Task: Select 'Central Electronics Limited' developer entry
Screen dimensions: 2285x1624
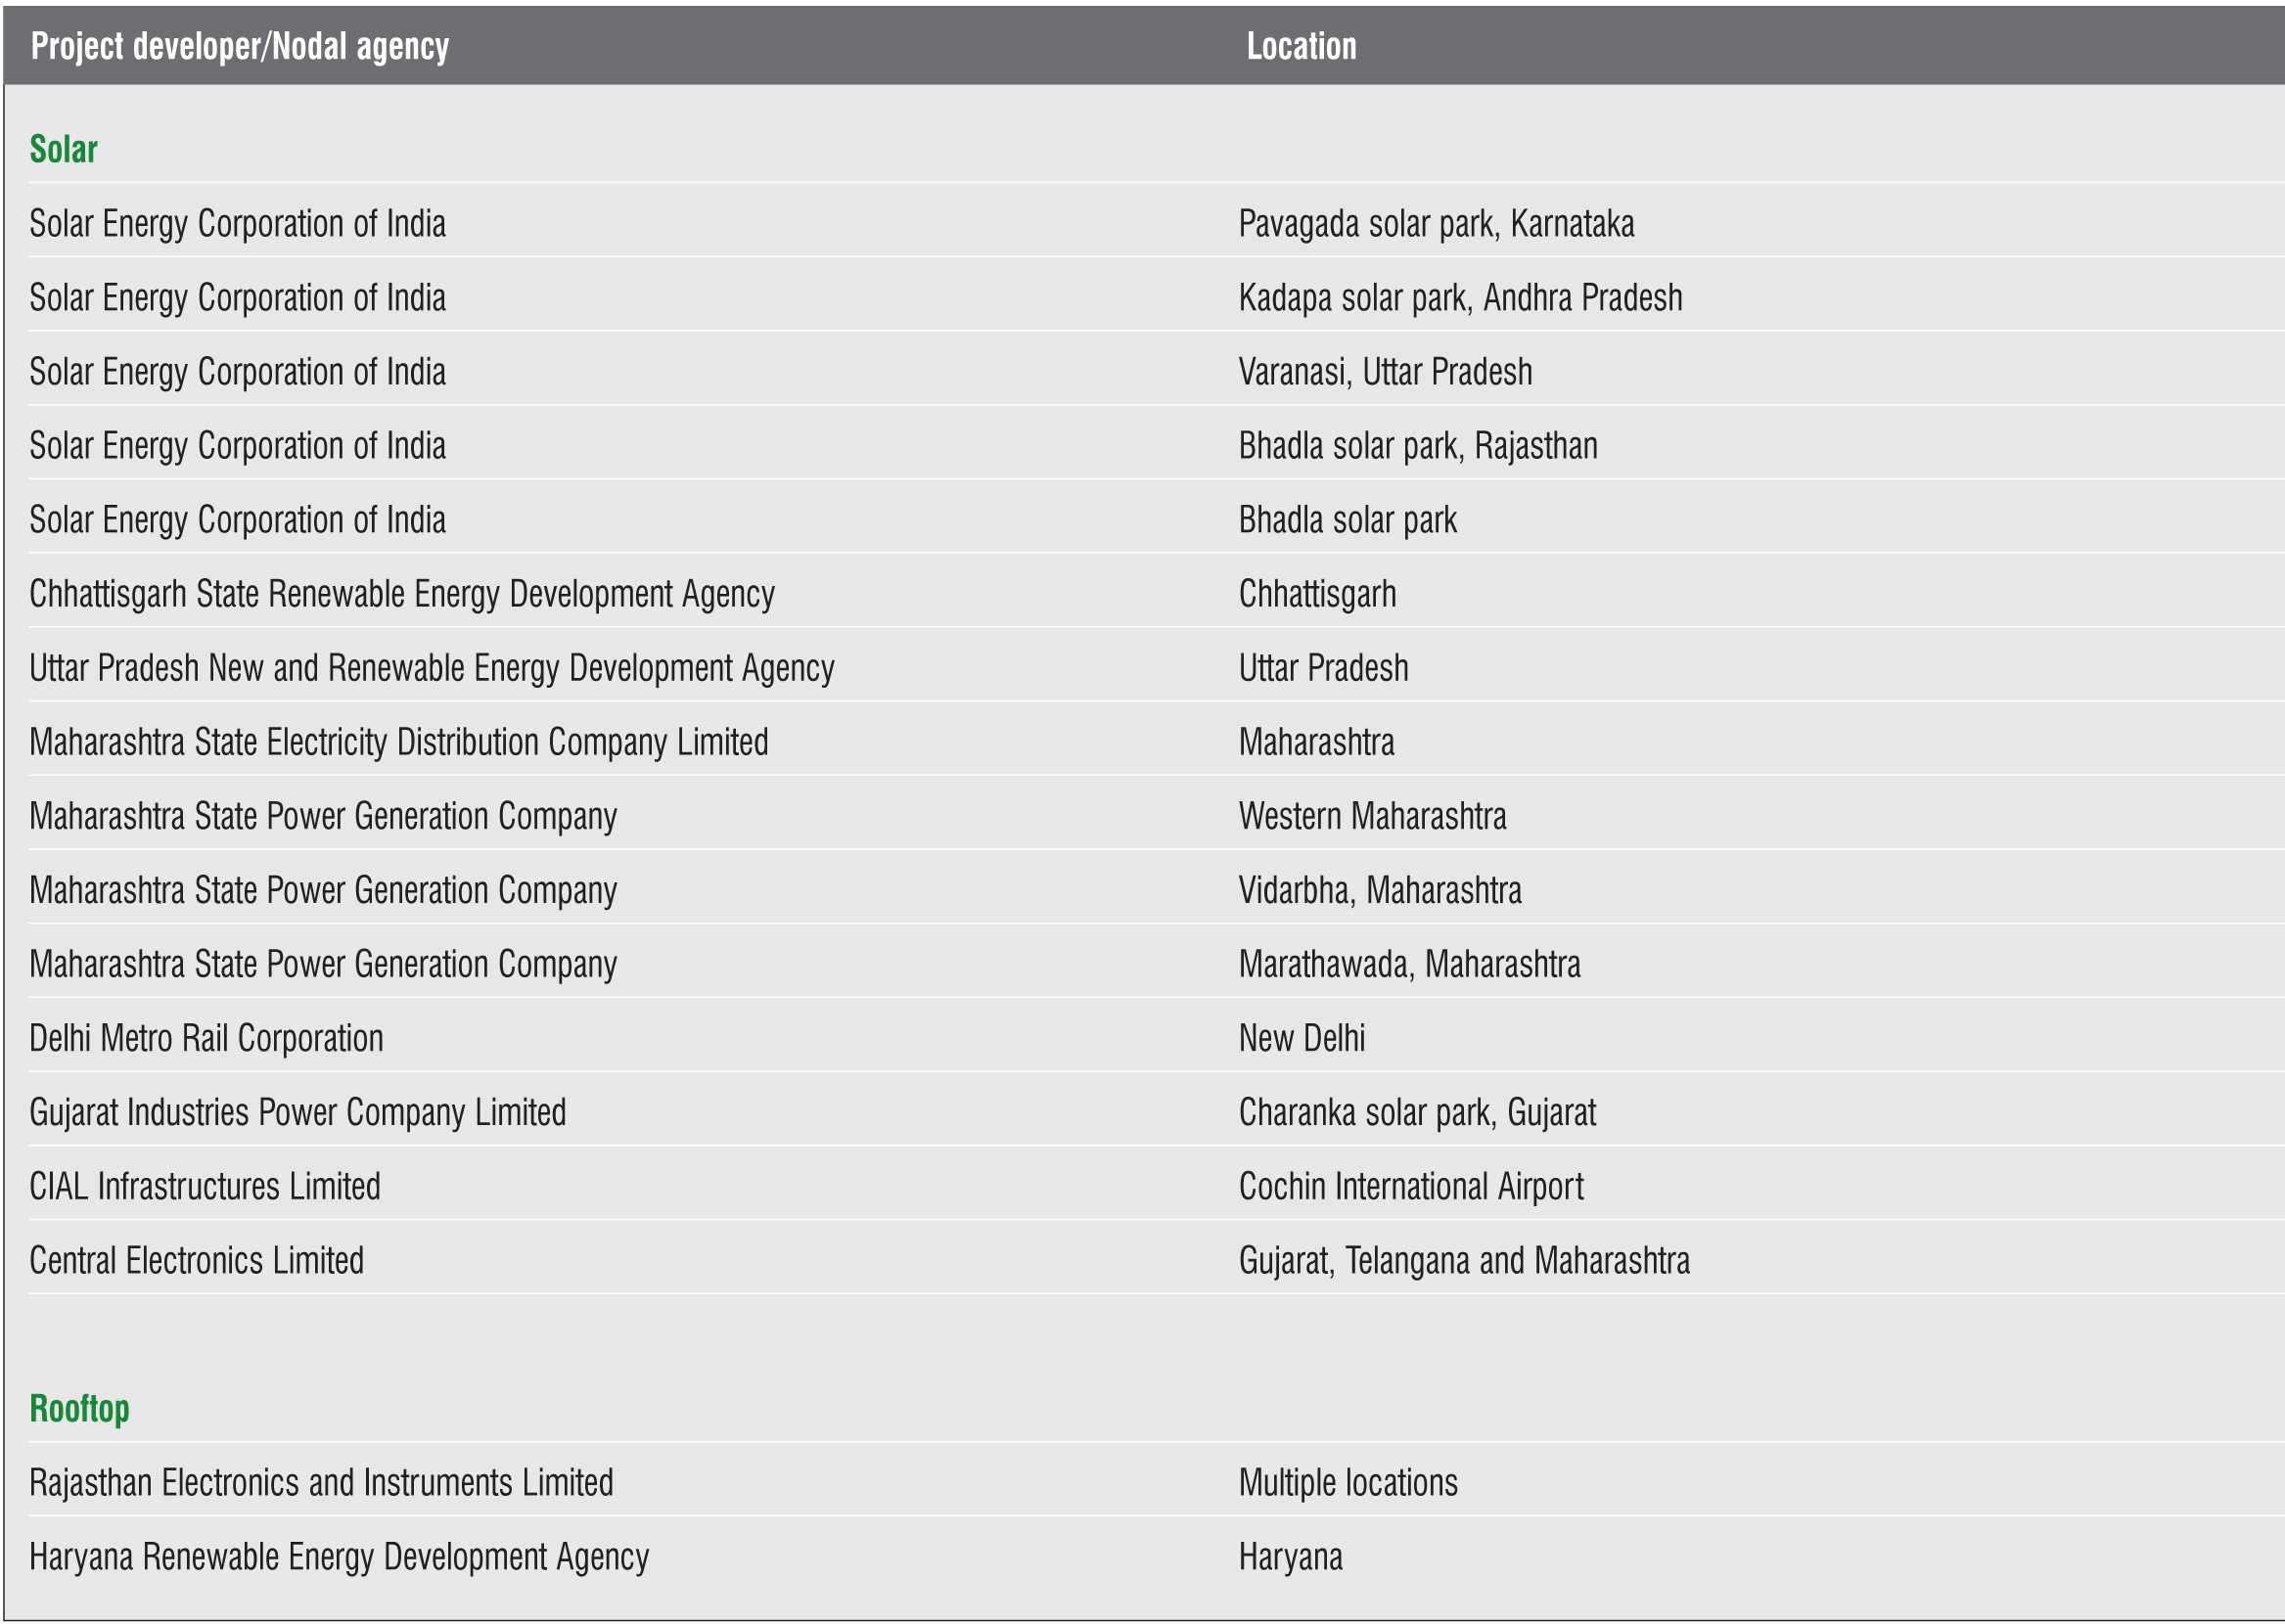Action: (x=196, y=1260)
